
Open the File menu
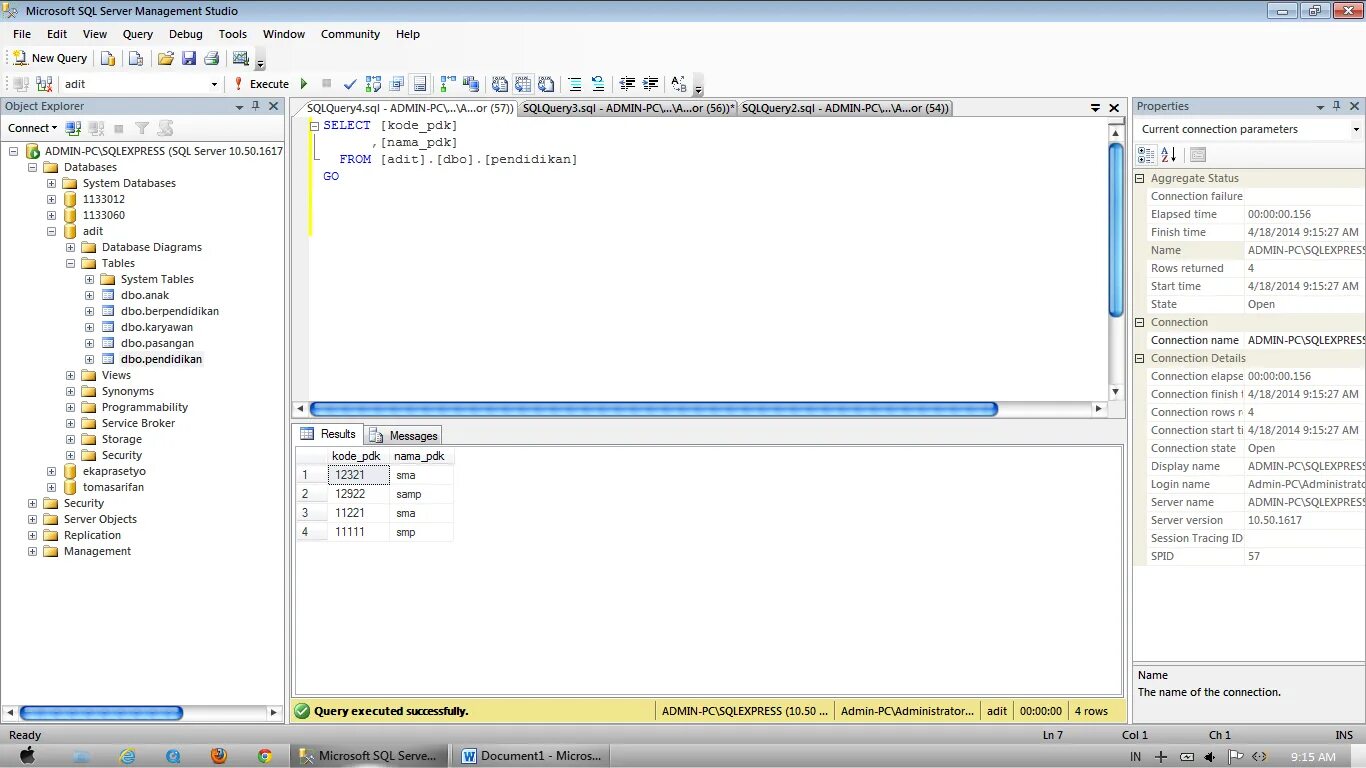[22, 34]
